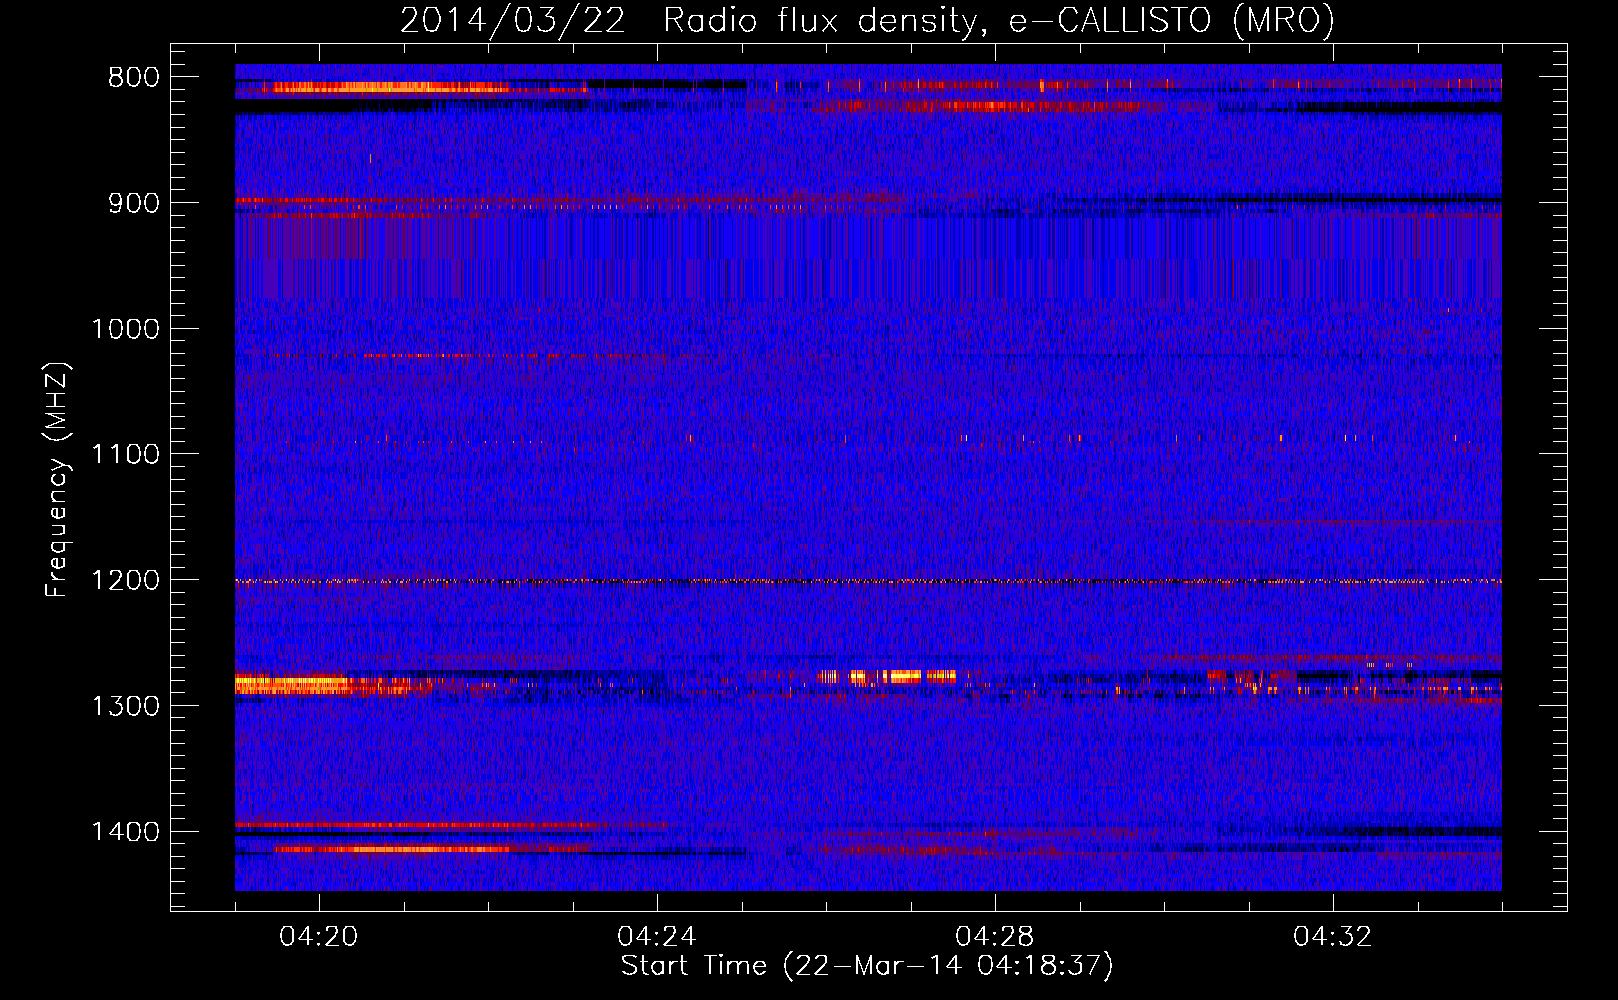Click the '04:24' time tick label
1618x1000 pixels.
[657, 937]
